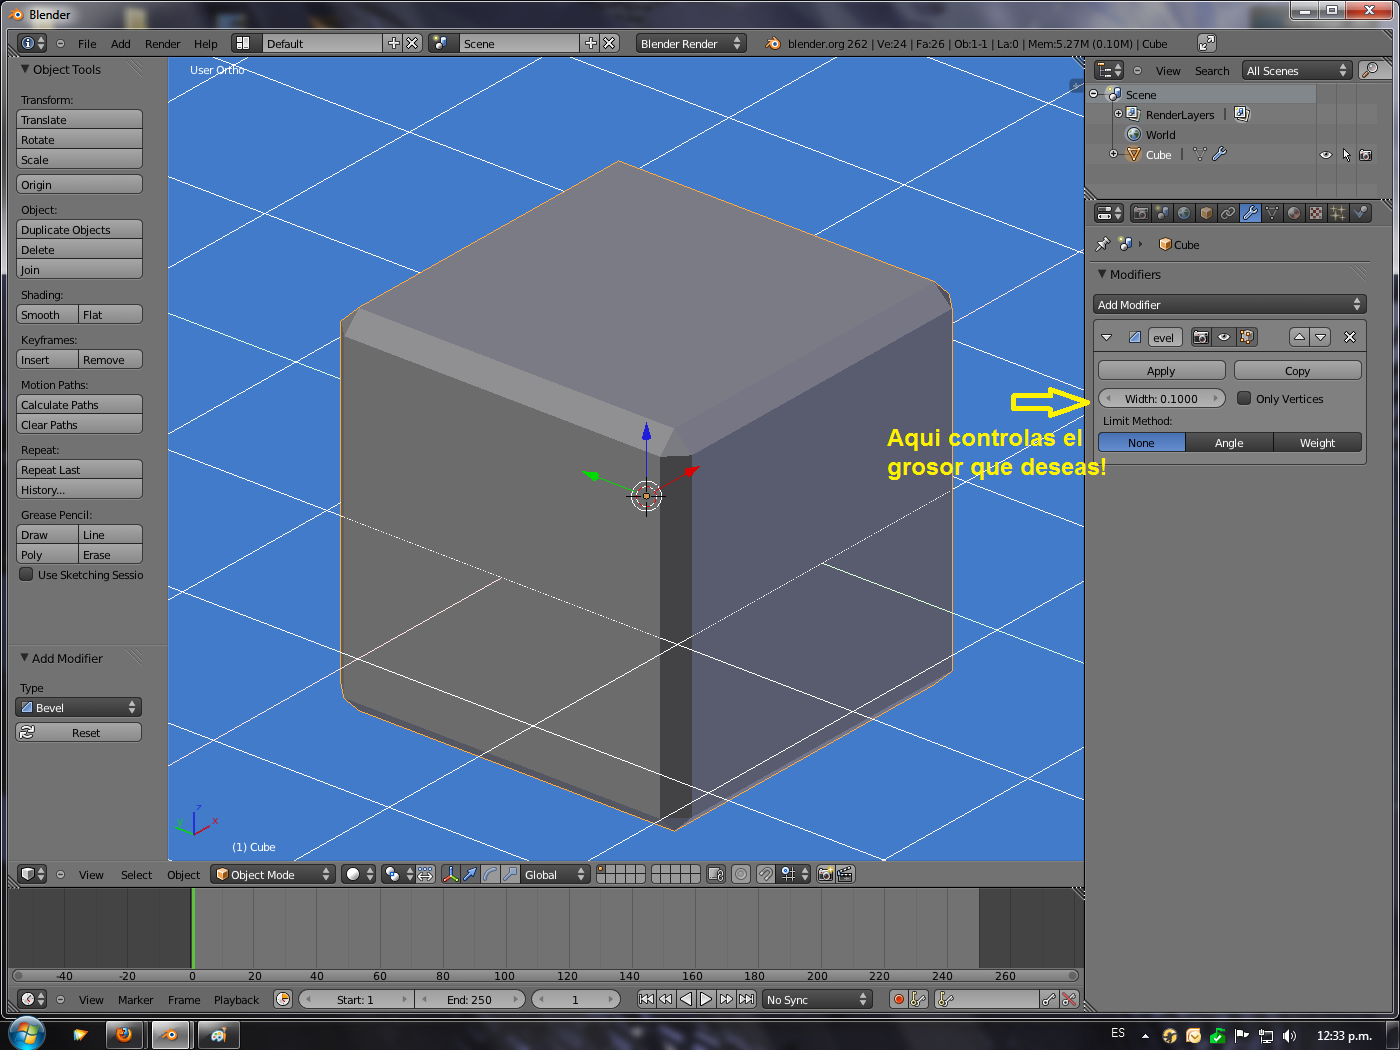Pin the properties context with pushpin icon

pos(1103,244)
